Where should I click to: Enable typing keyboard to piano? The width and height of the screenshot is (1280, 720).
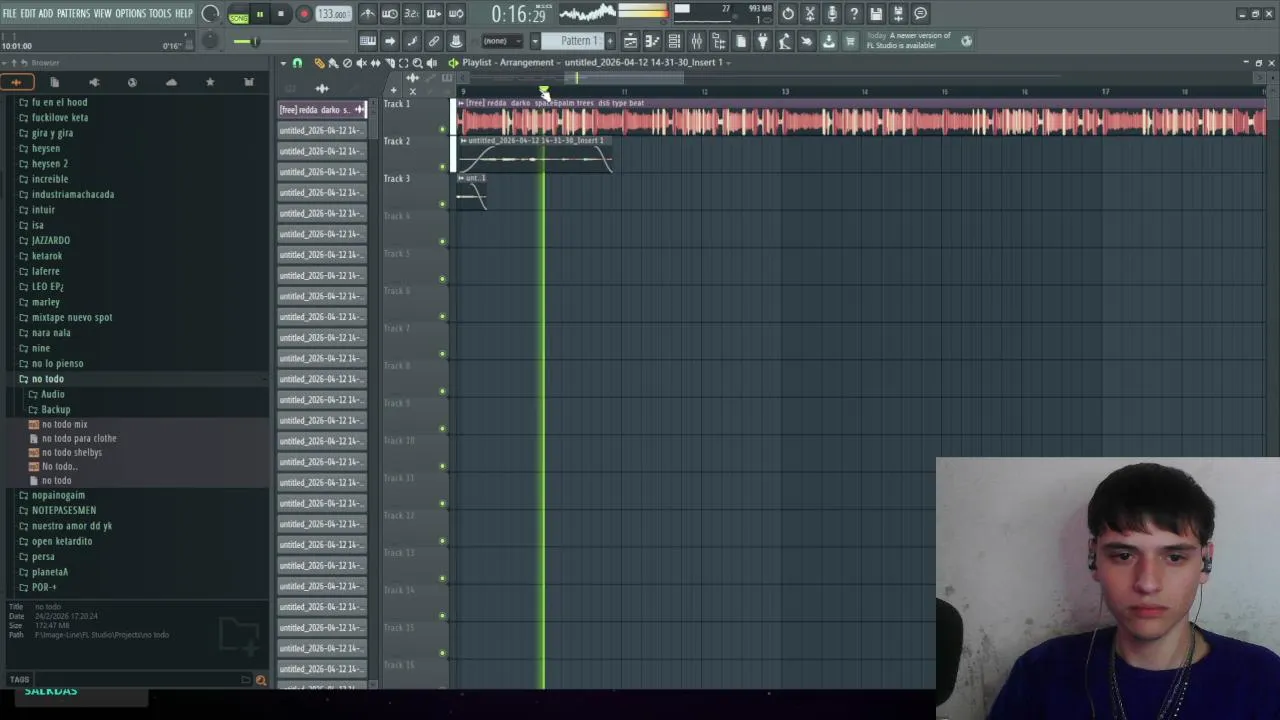(368, 41)
